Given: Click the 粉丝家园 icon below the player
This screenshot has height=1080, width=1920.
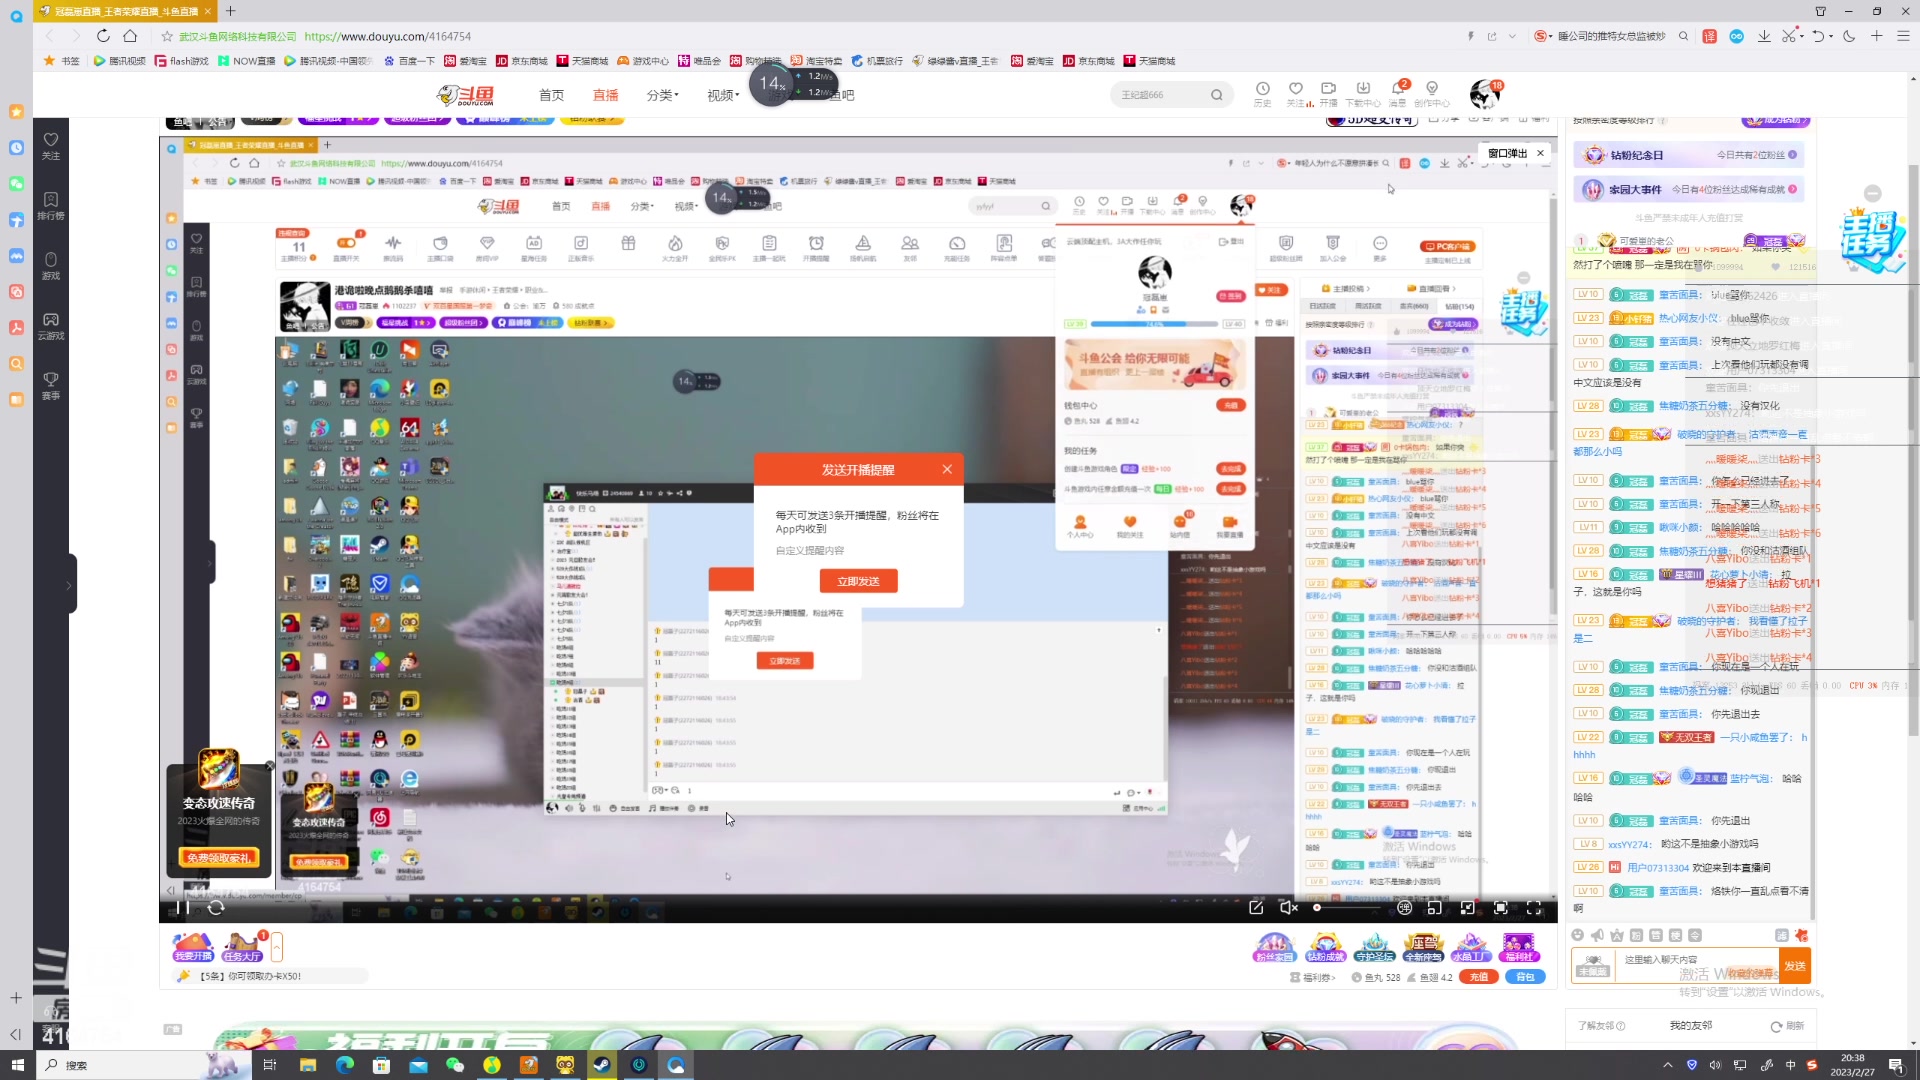Looking at the screenshot, I should pyautogui.click(x=1274, y=948).
